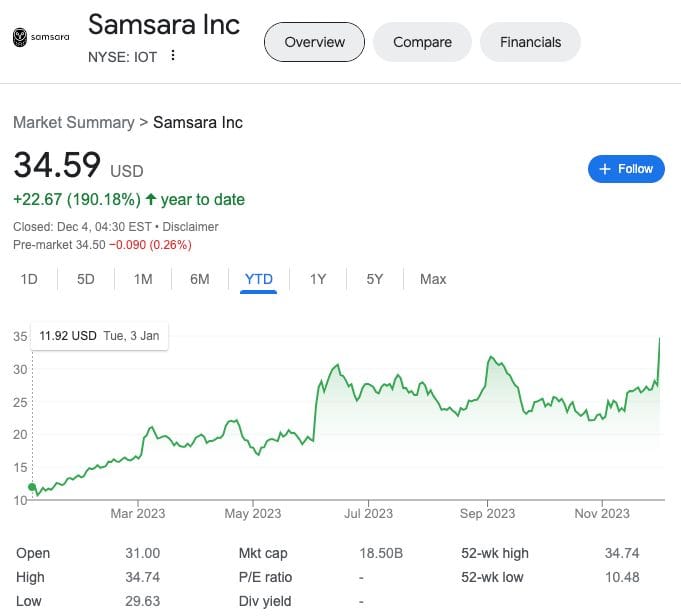681x616 pixels.
Task: Select the 1D time range
Action: [x=29, y=279]
